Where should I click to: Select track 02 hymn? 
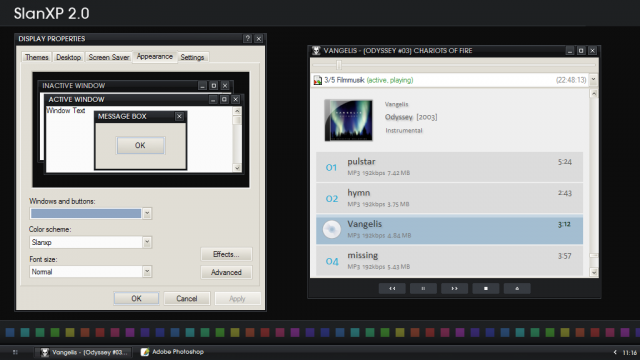(449, 198)
